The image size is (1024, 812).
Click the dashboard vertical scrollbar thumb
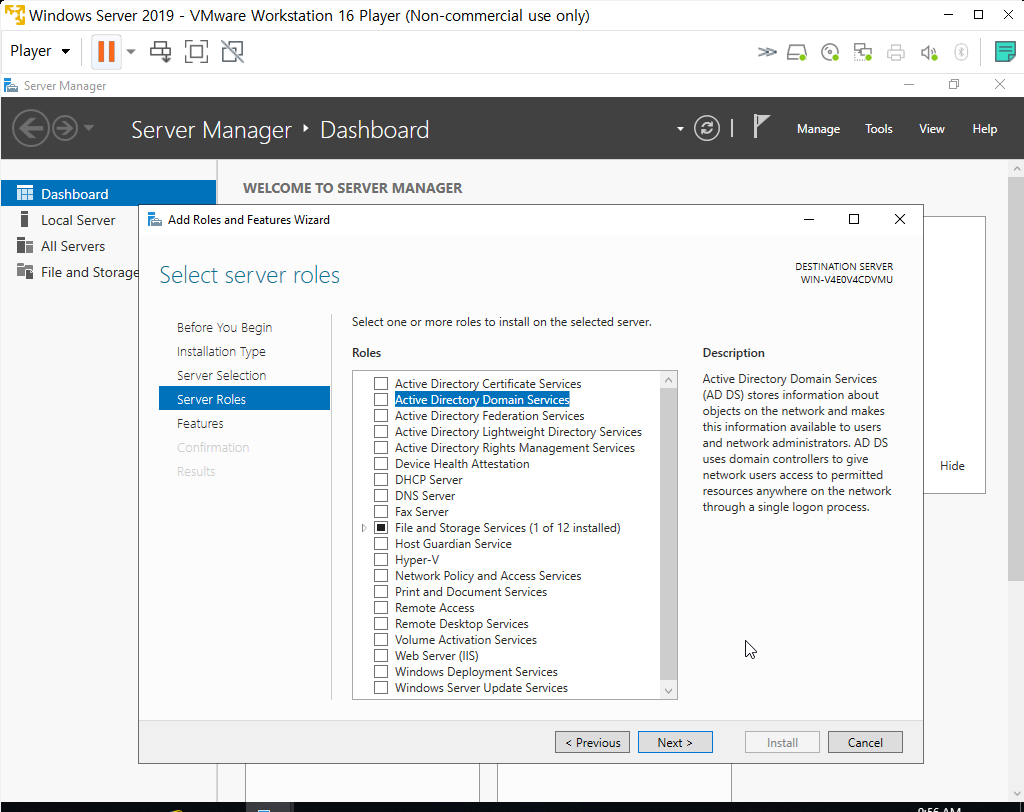click(1016, 378)
